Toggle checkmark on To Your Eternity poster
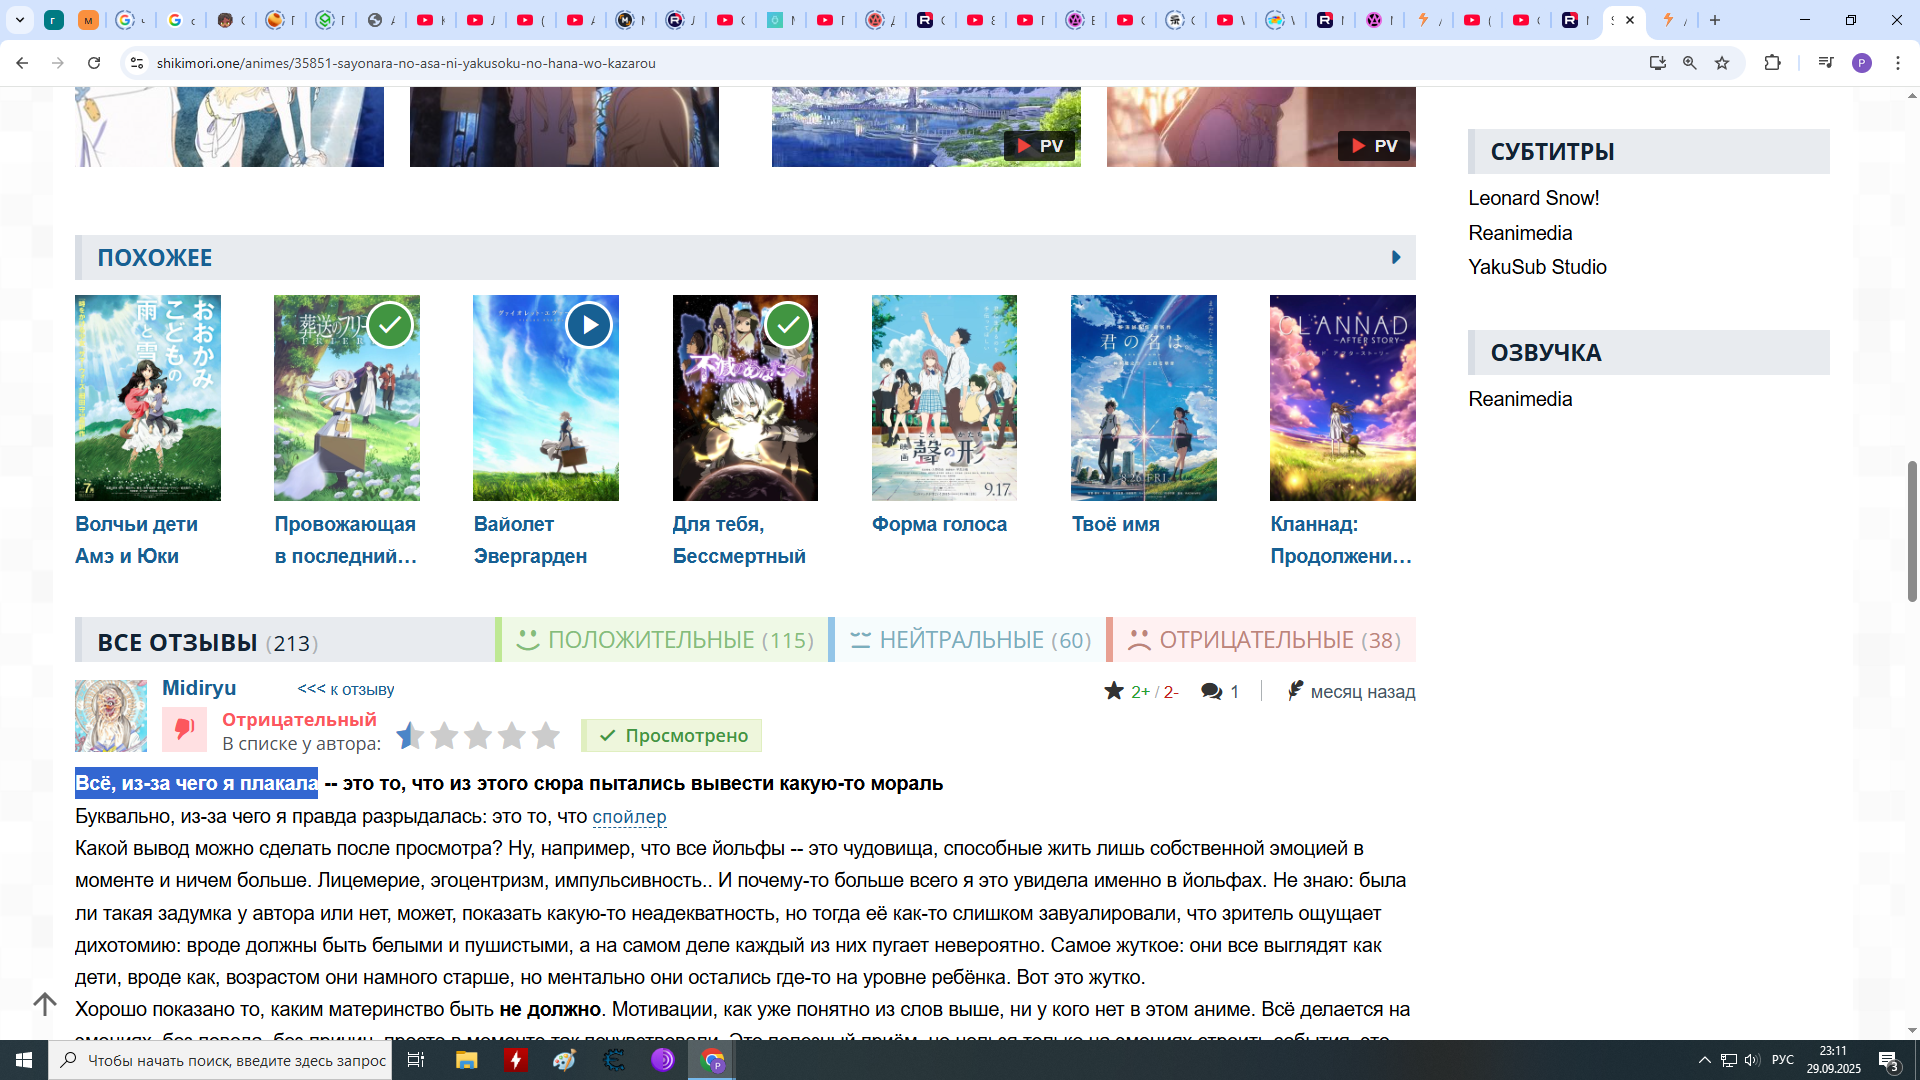Screen dimensions: 1920x1080 click(788, 325)
